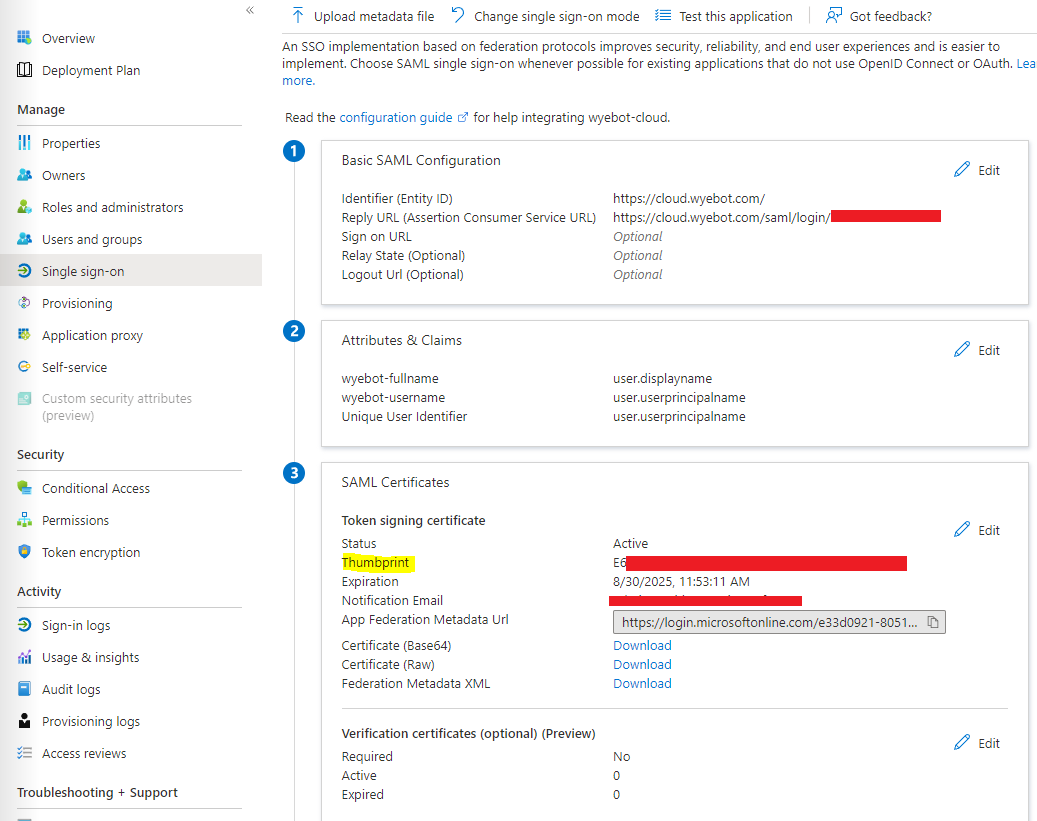Click the wyebot-fullname claim name
The width and height of the screenshot is (1037, 821).
click(x=390, y=378)
